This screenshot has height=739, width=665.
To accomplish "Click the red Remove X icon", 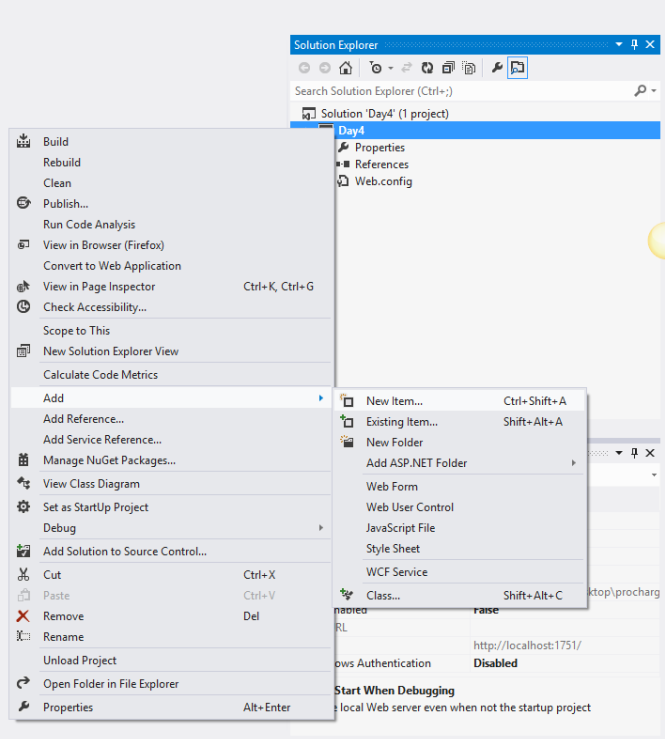I will (23, 616).
